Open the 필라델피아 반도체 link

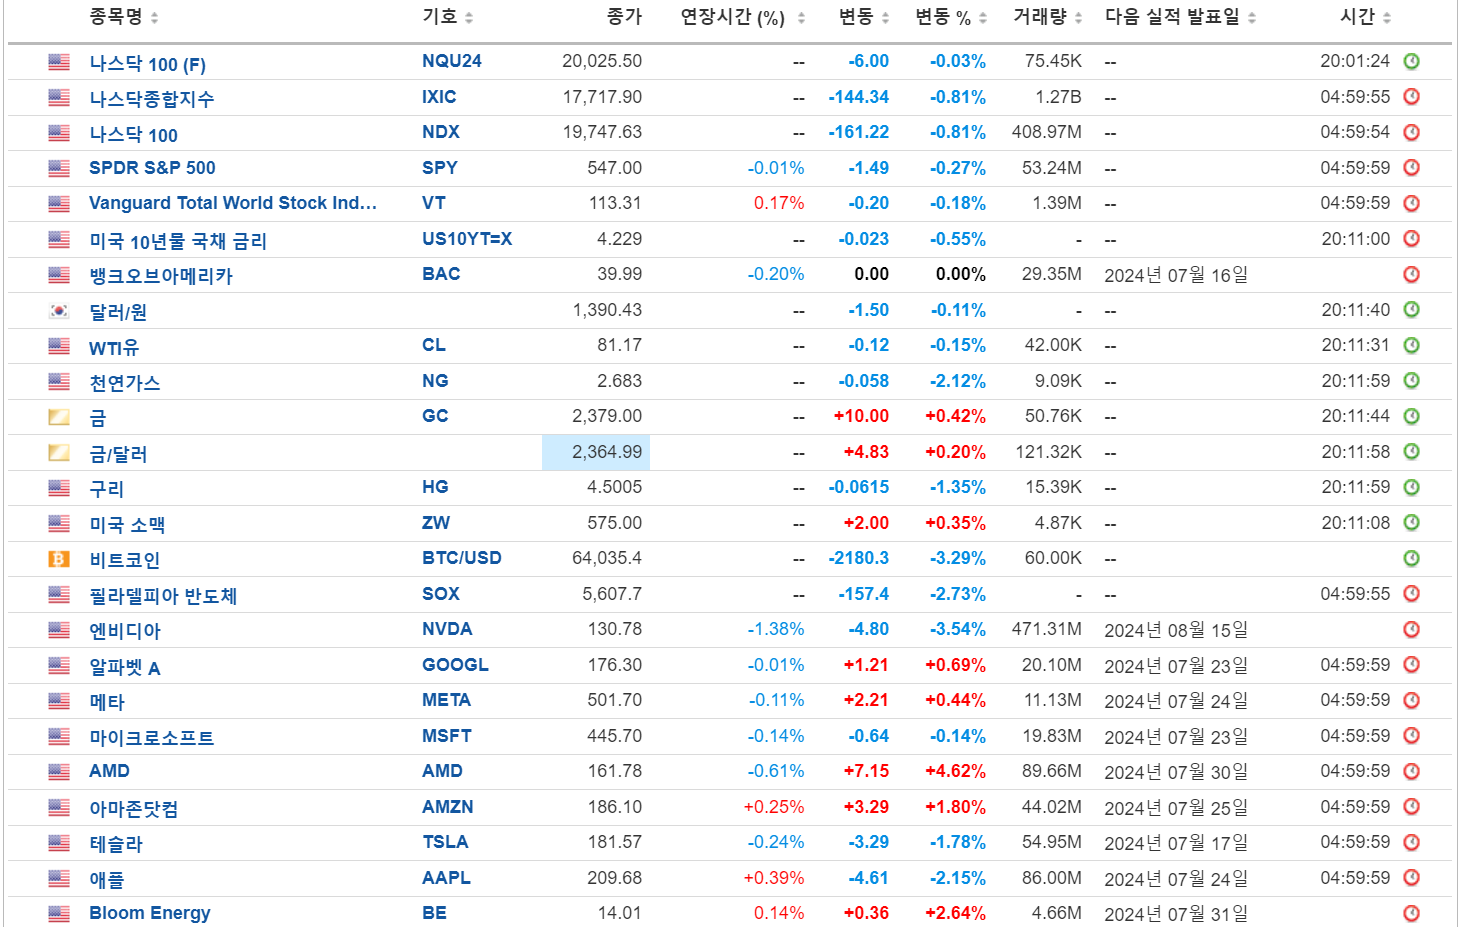tap(163, 595)
